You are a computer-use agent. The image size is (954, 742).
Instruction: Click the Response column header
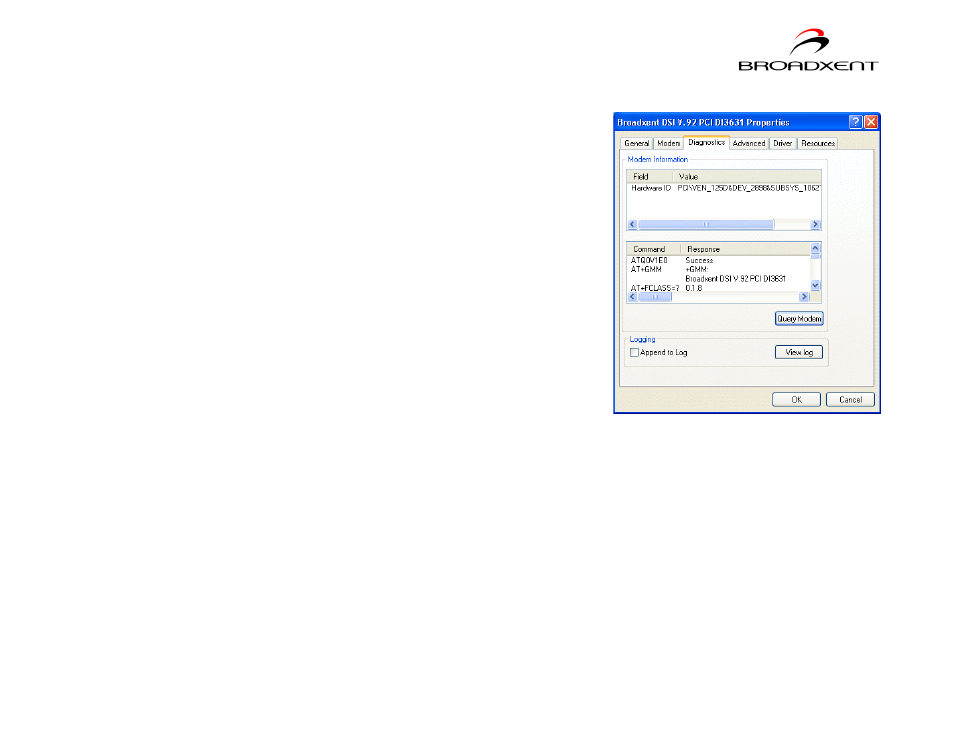pos(746,249)
